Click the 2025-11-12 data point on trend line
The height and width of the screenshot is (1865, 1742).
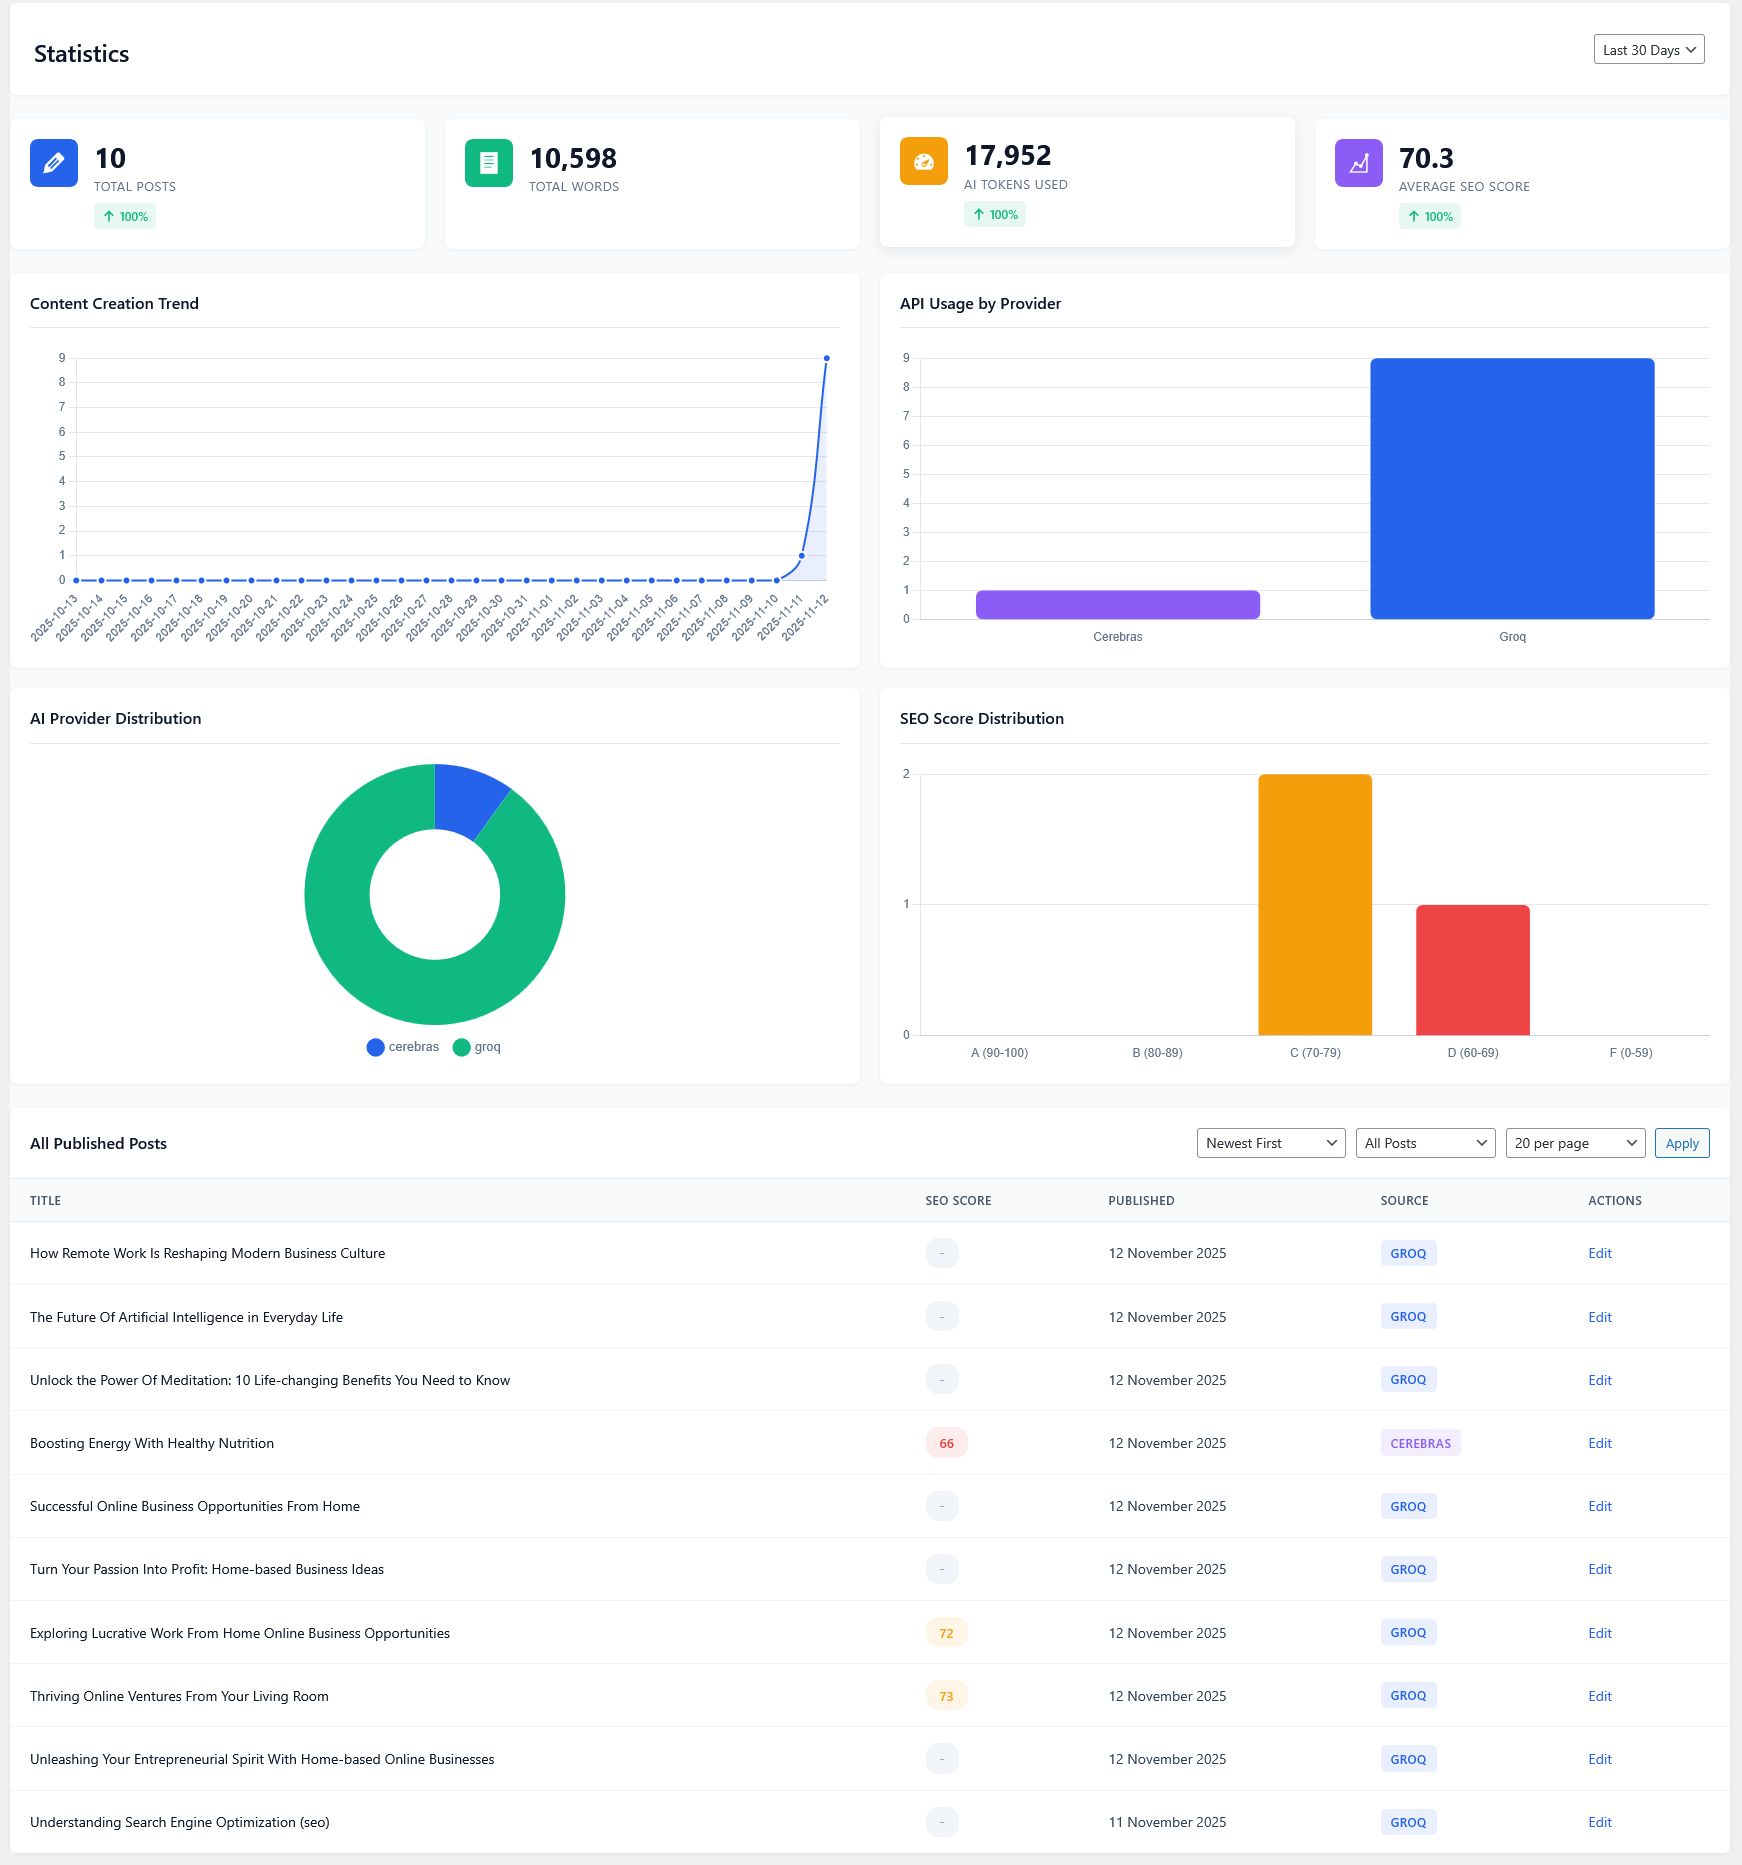826,358
